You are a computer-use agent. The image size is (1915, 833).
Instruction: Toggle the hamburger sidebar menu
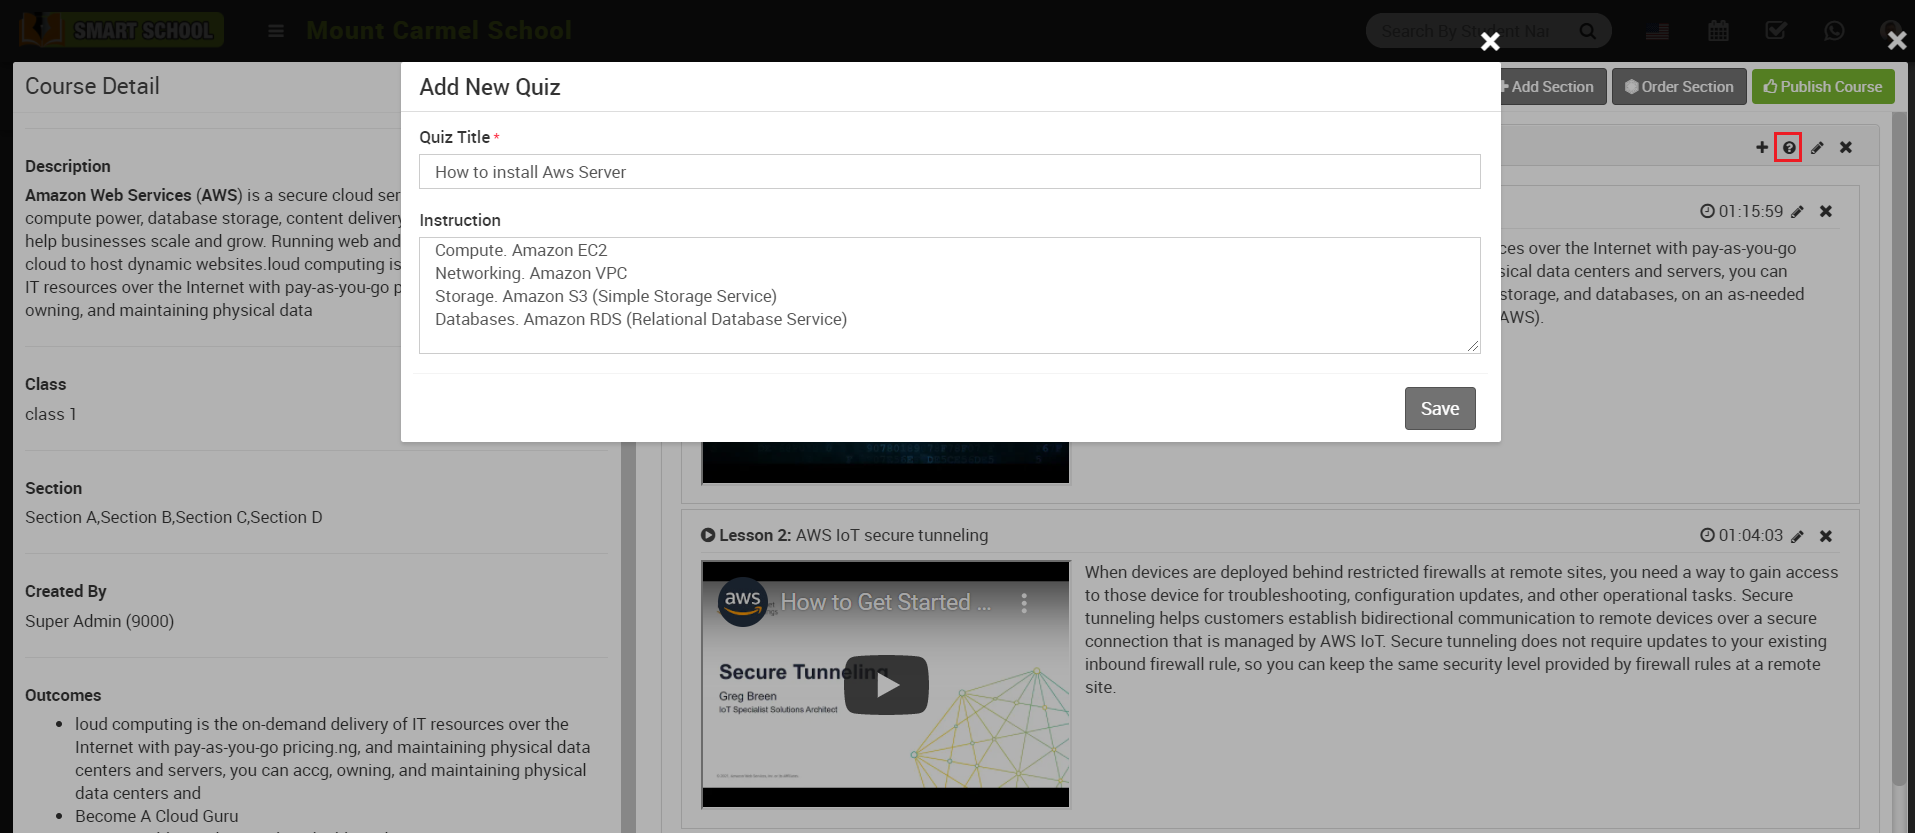point(276,31)
